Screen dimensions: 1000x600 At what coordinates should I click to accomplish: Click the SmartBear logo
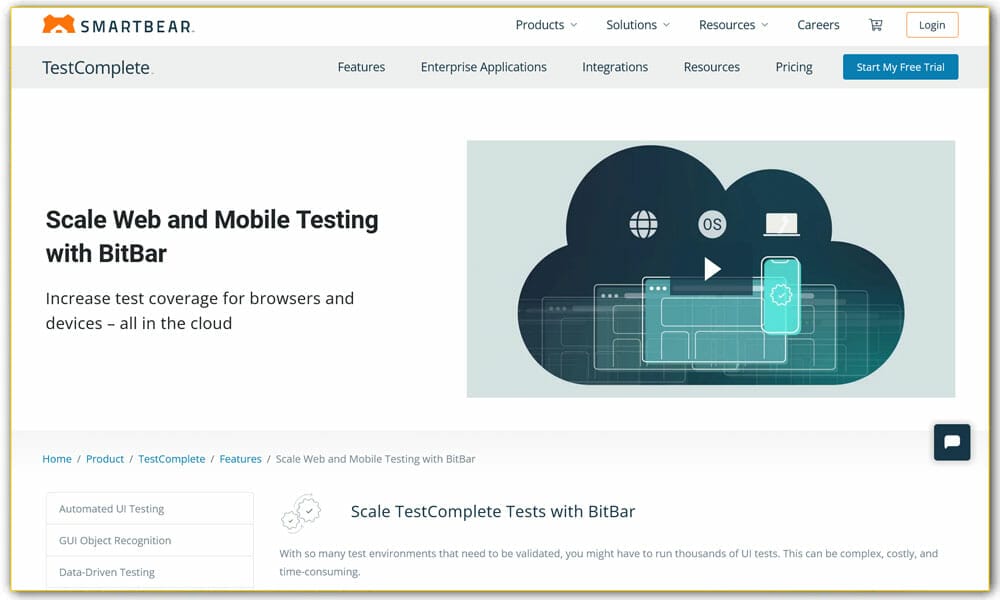117,24
